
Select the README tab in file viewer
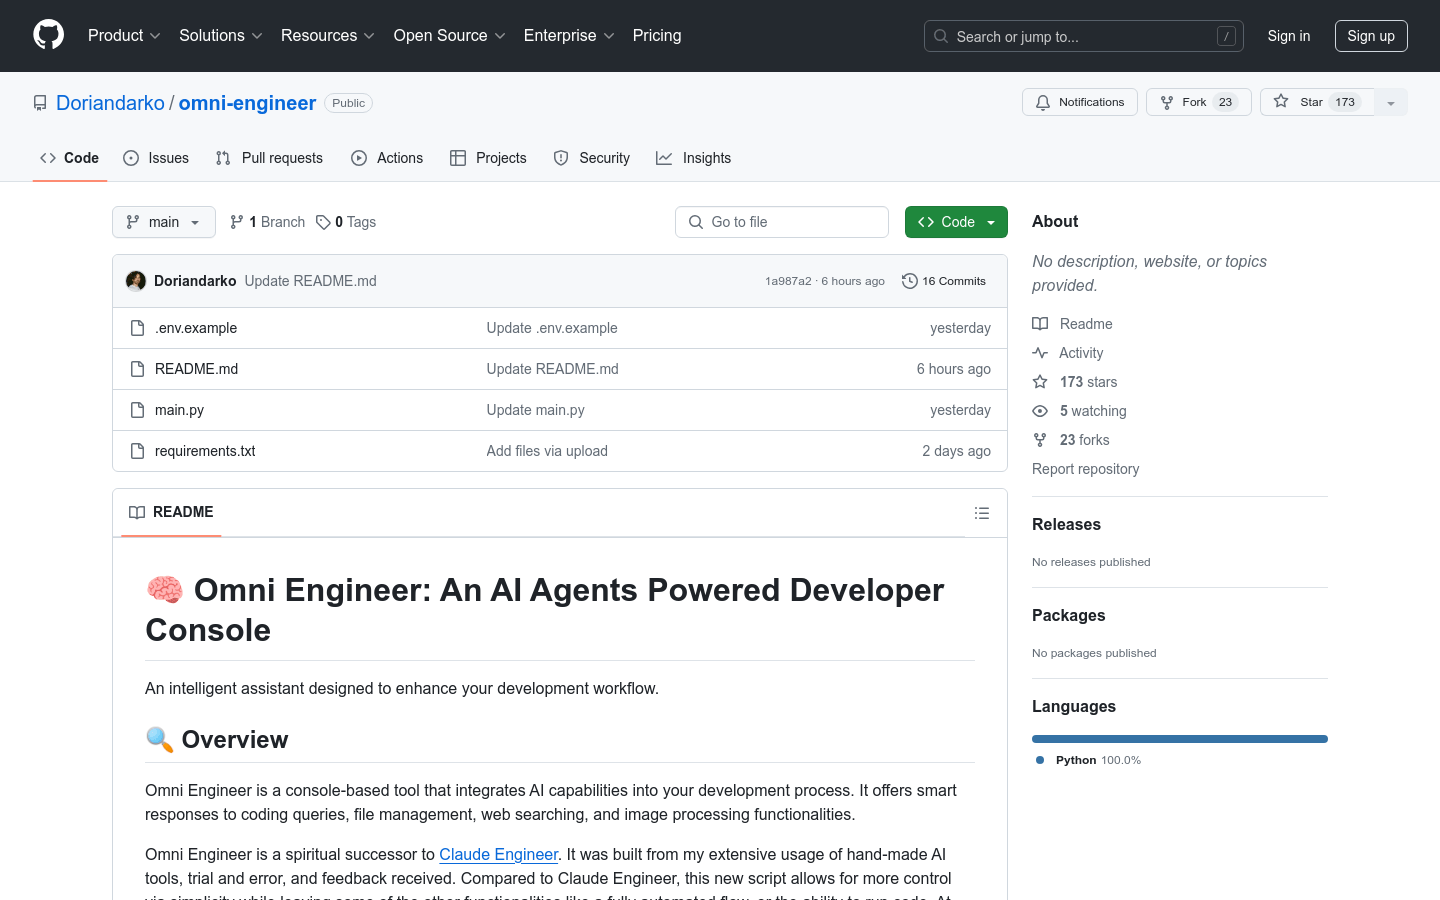(171, 512)
